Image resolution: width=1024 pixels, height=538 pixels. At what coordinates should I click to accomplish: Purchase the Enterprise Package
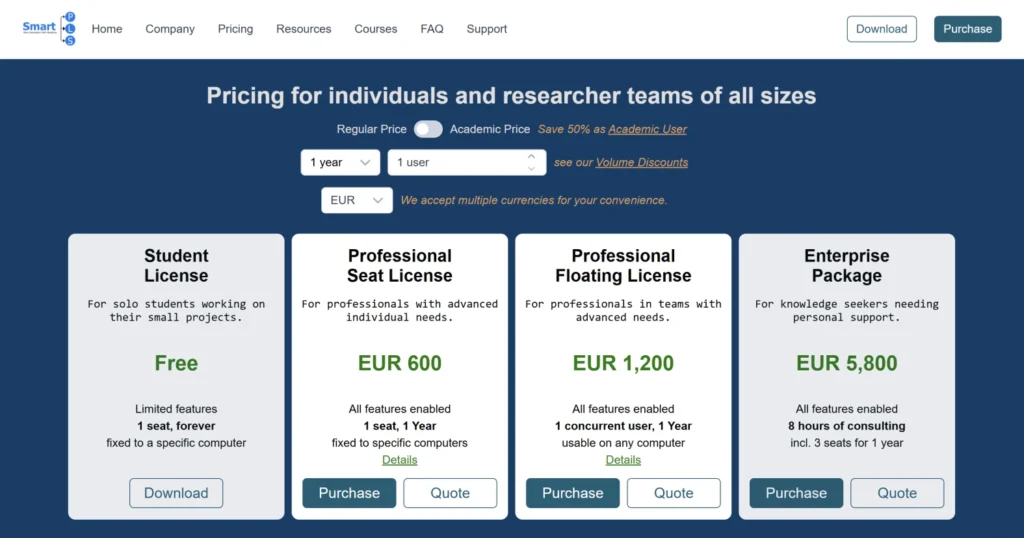tap(796, 493)
